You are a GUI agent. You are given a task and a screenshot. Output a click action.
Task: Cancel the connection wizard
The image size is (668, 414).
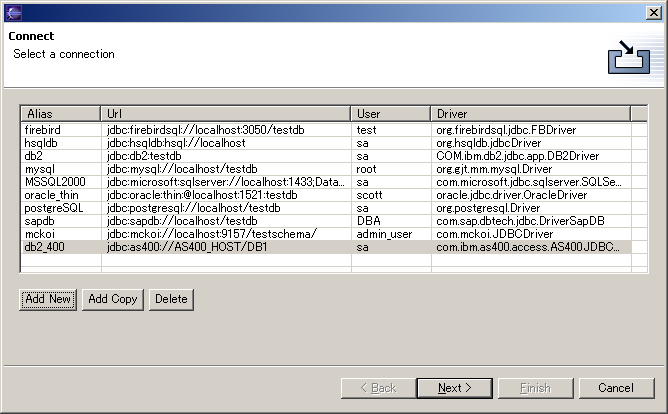point(616,388)
